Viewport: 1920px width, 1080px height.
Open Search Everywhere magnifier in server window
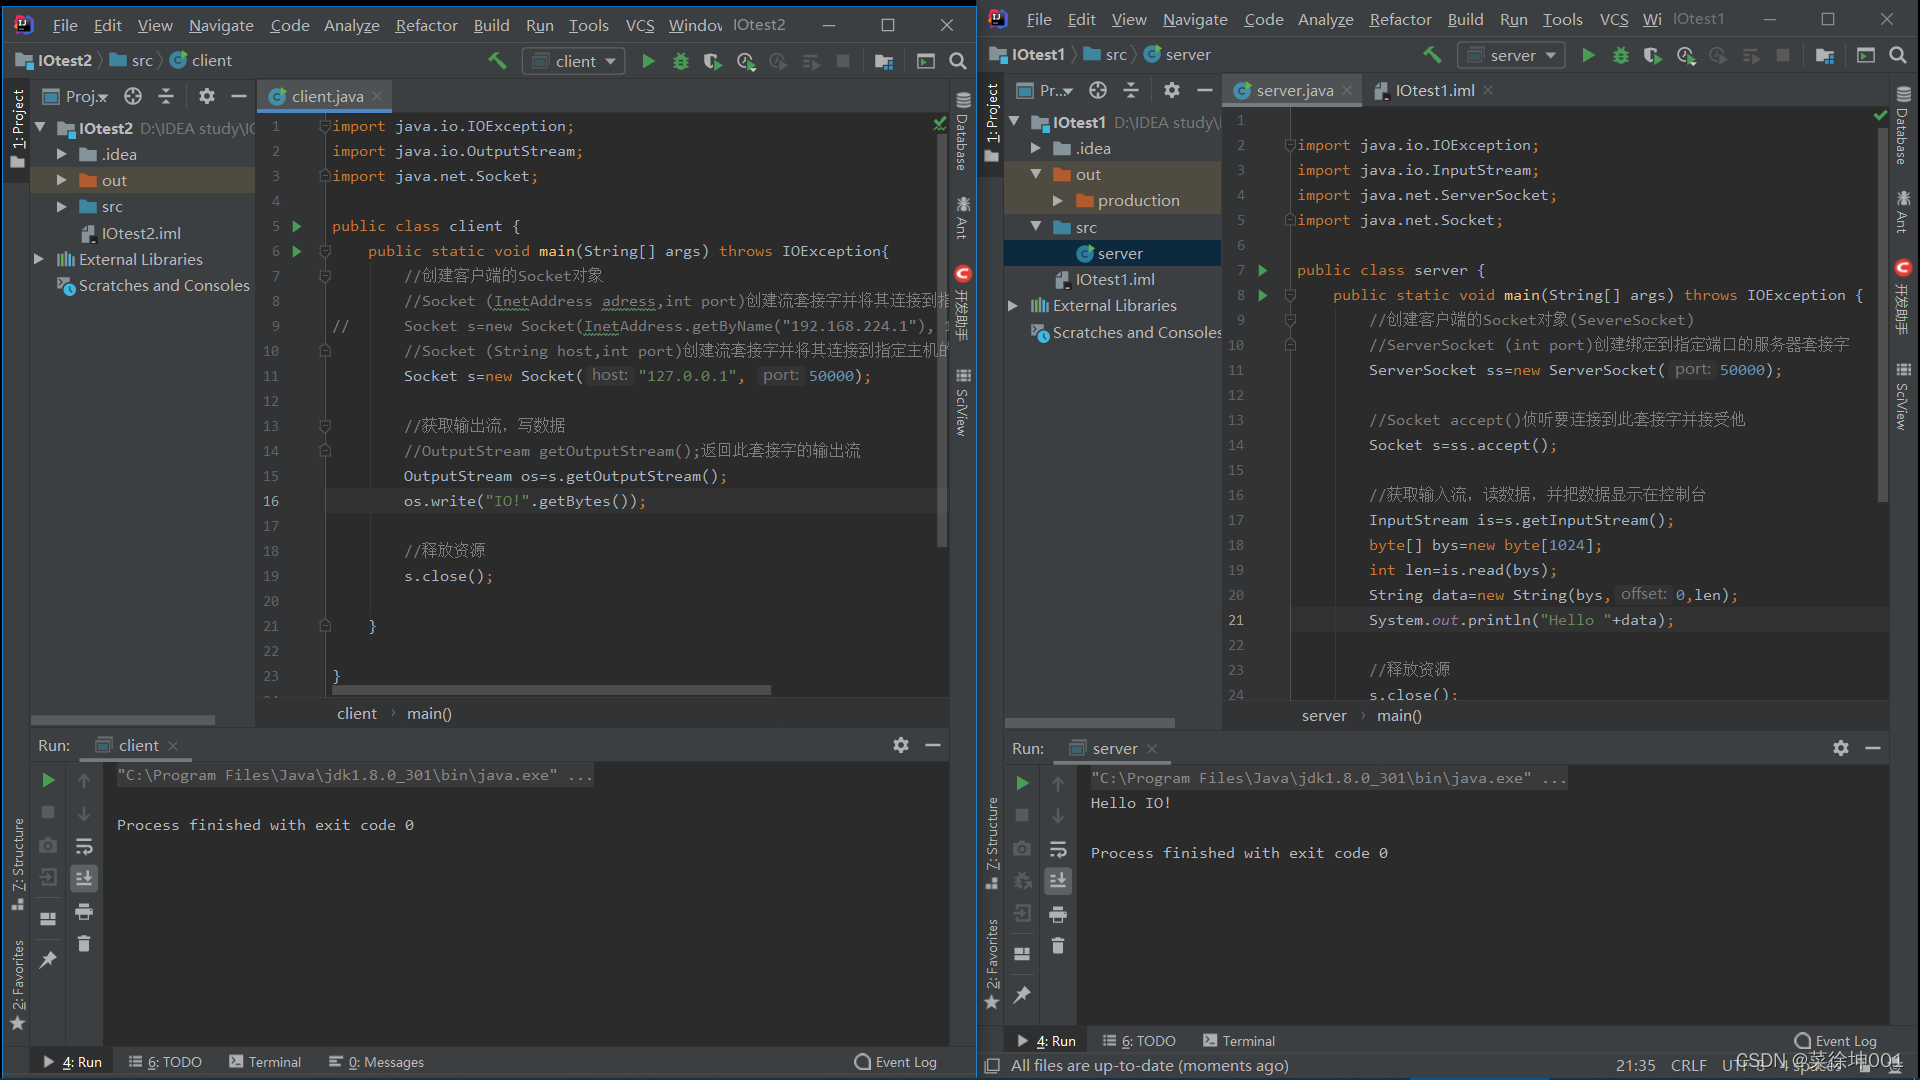click(1898, 56)
